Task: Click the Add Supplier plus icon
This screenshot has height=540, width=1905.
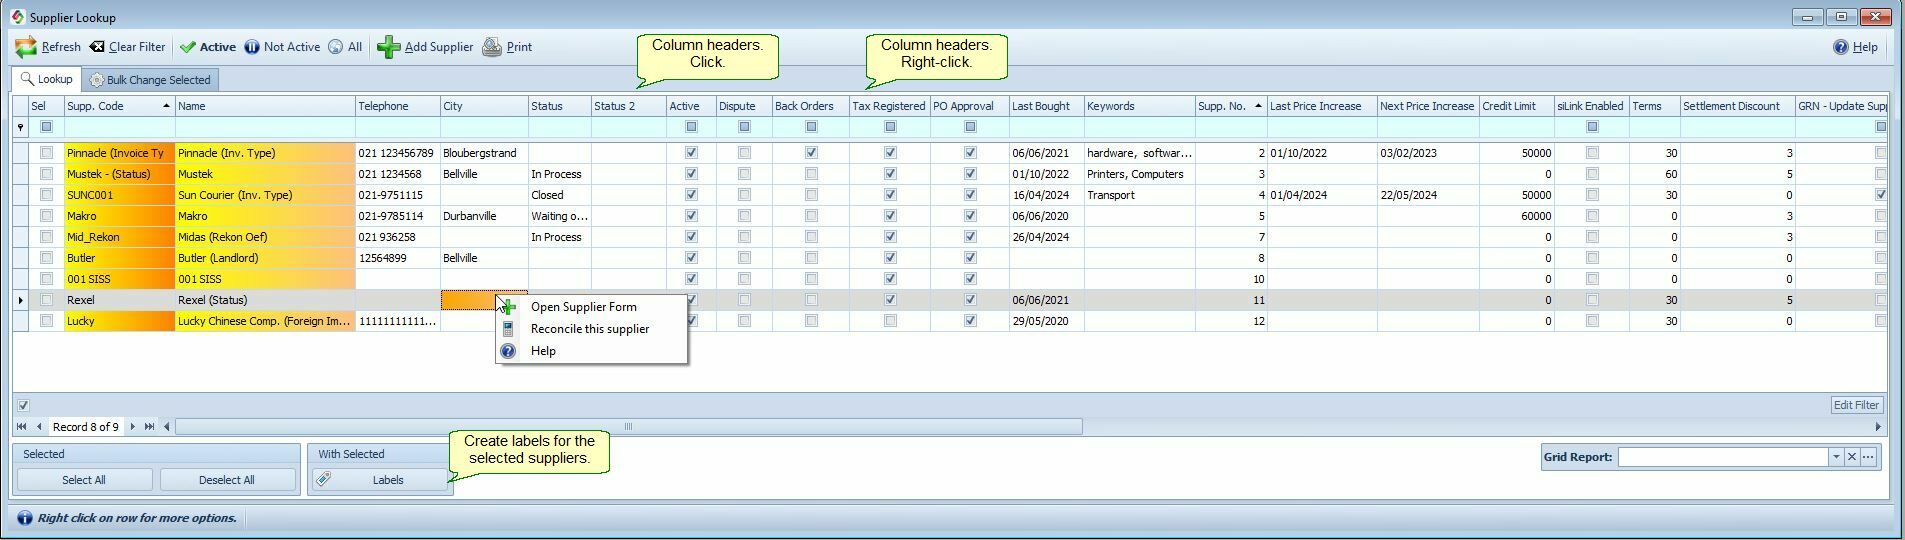Action: 389,47
